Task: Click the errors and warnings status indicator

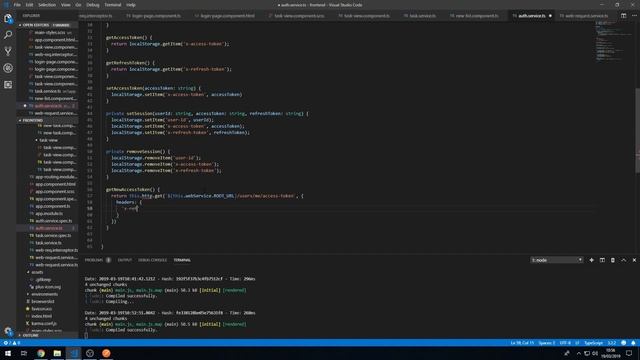Action: [11, 343]
